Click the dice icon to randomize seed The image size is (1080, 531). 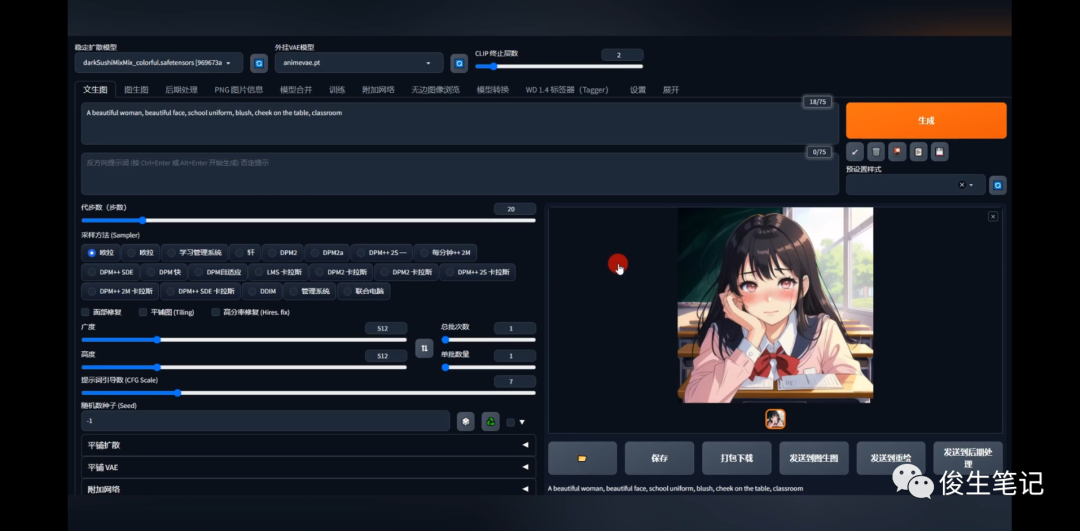[465, 422]
